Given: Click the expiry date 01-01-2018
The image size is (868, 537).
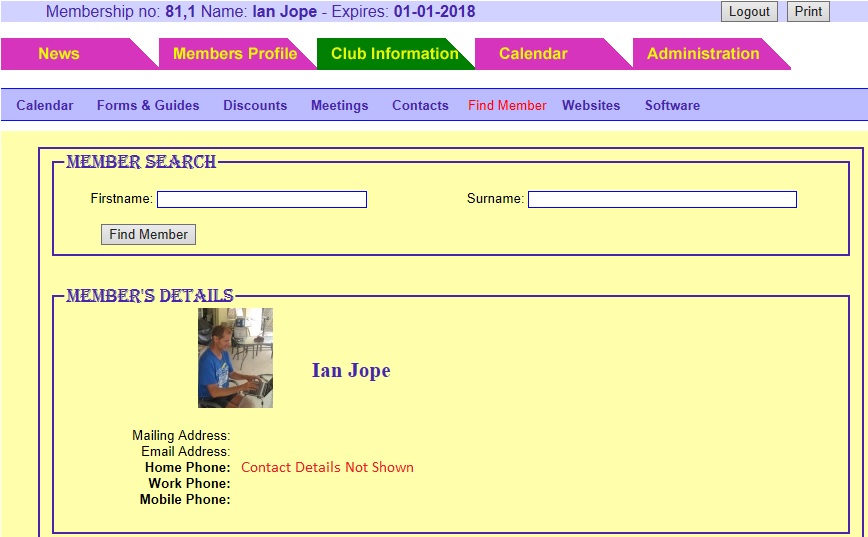Looking at the screenshot, I should [435, 12].
